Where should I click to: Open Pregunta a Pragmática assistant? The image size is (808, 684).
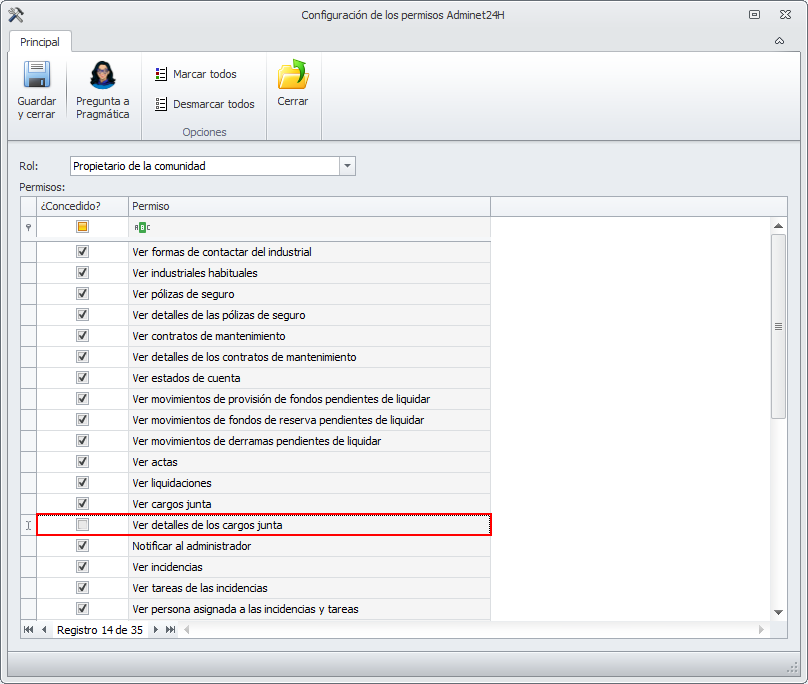[103, 90]
